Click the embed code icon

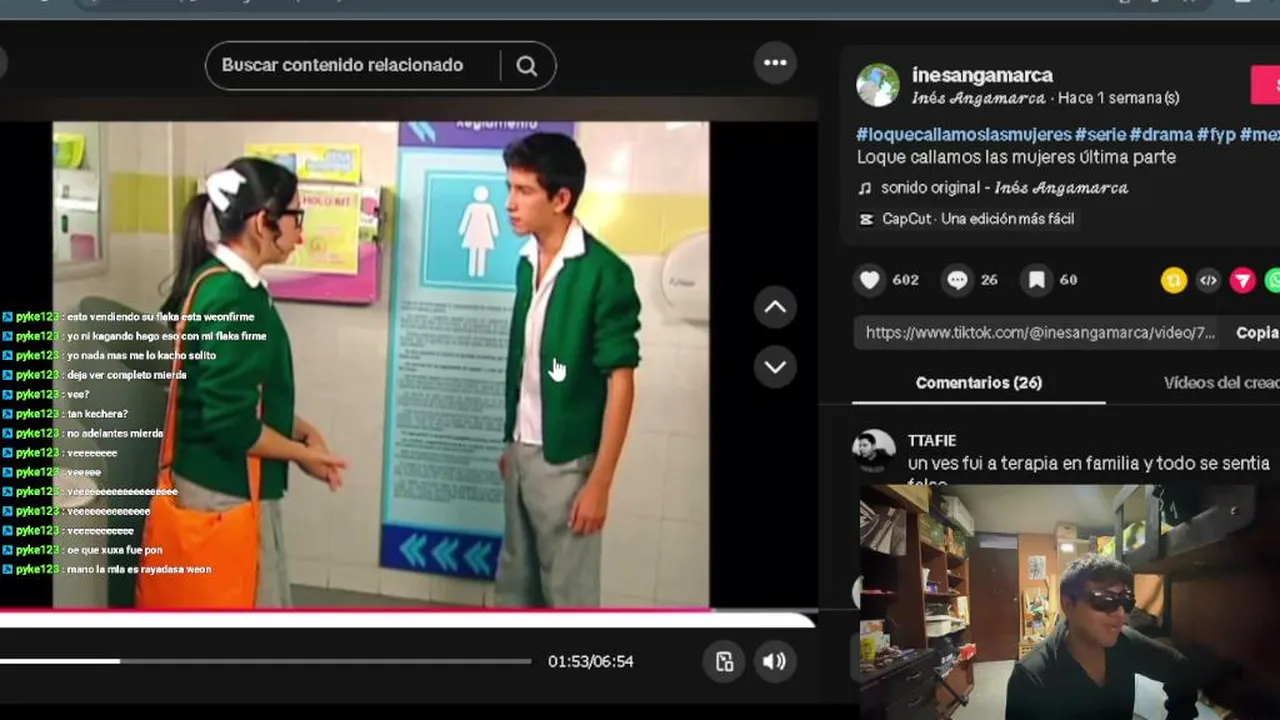pyautogui.click(x=1208, y=281)
